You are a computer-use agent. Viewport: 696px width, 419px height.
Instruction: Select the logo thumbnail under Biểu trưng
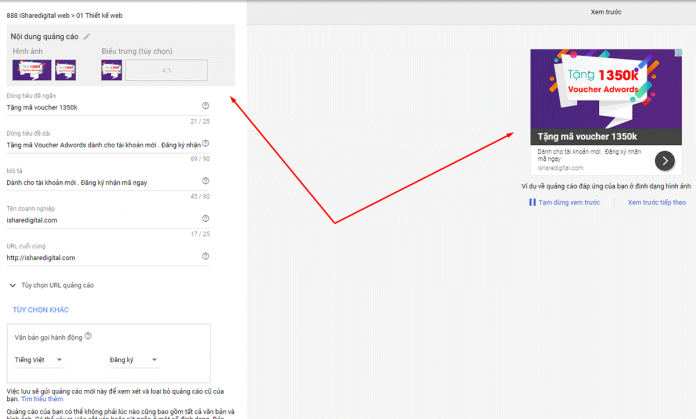click(x=111, y=69)
